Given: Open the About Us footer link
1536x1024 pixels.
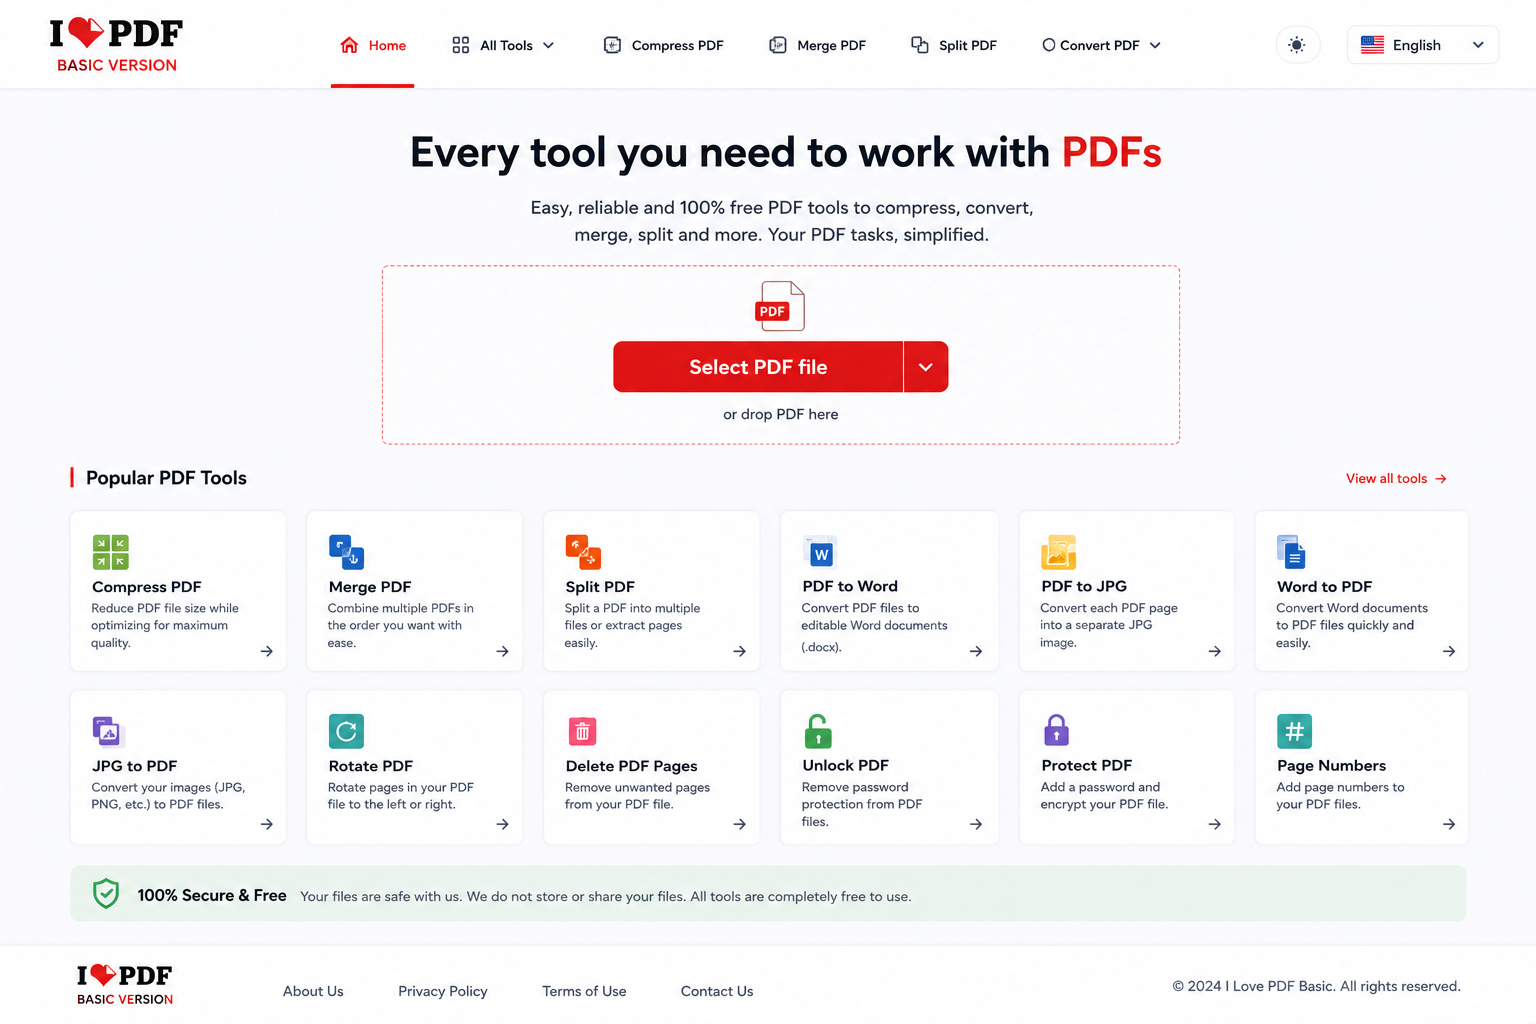Looking at the screenshot, I should coord(313,991).
